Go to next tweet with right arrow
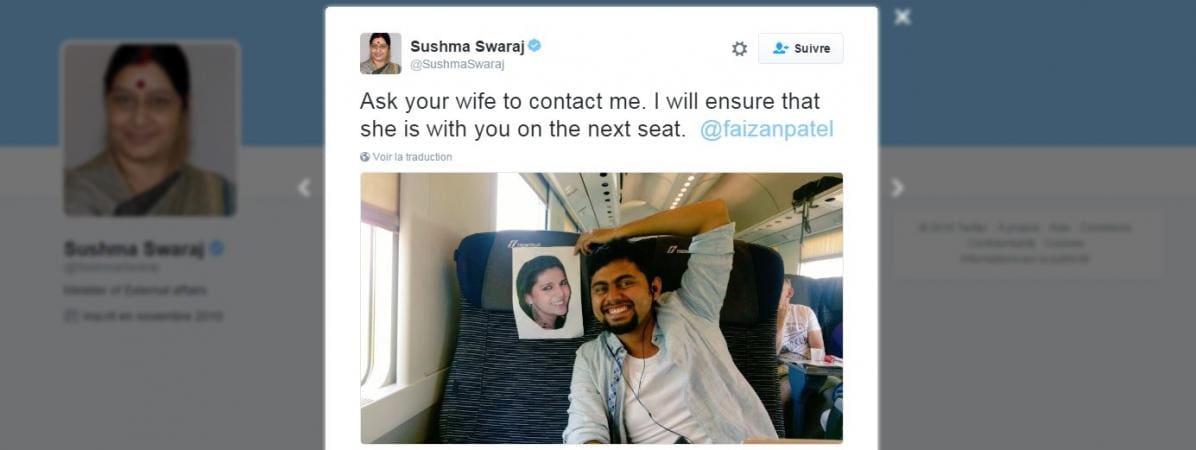Image resolution: width=1196 pixels, height=450 pixels. [x=897, y=188]
